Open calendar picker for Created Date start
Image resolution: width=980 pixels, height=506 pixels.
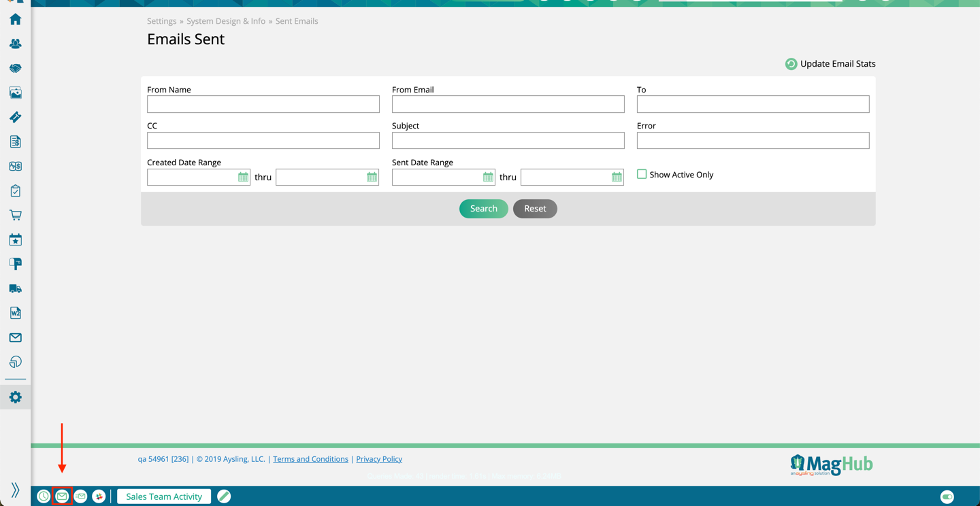(x=243, y=177)
